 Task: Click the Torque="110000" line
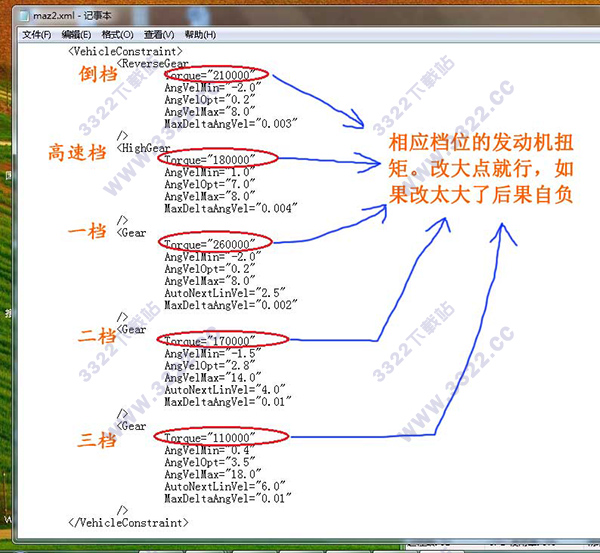(210, 438)
